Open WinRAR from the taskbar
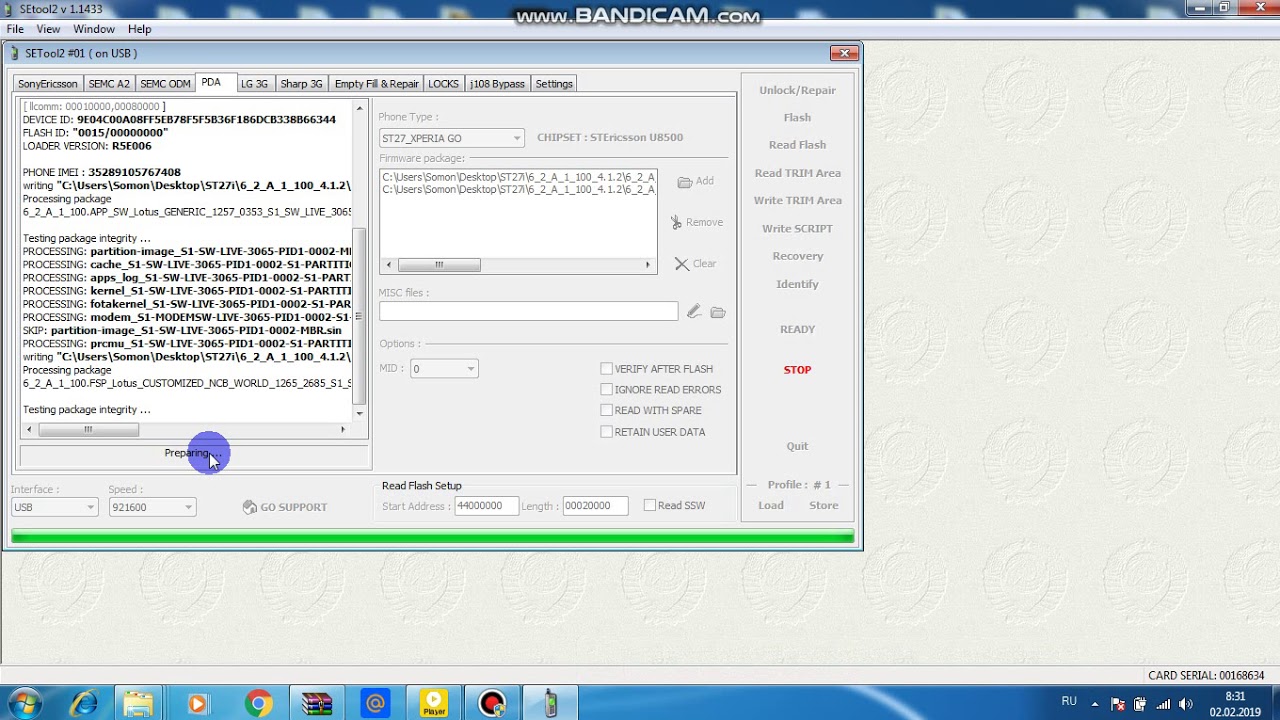This screenshot has width=1280, height=720. pyautogui.click(x=316, y=704)
